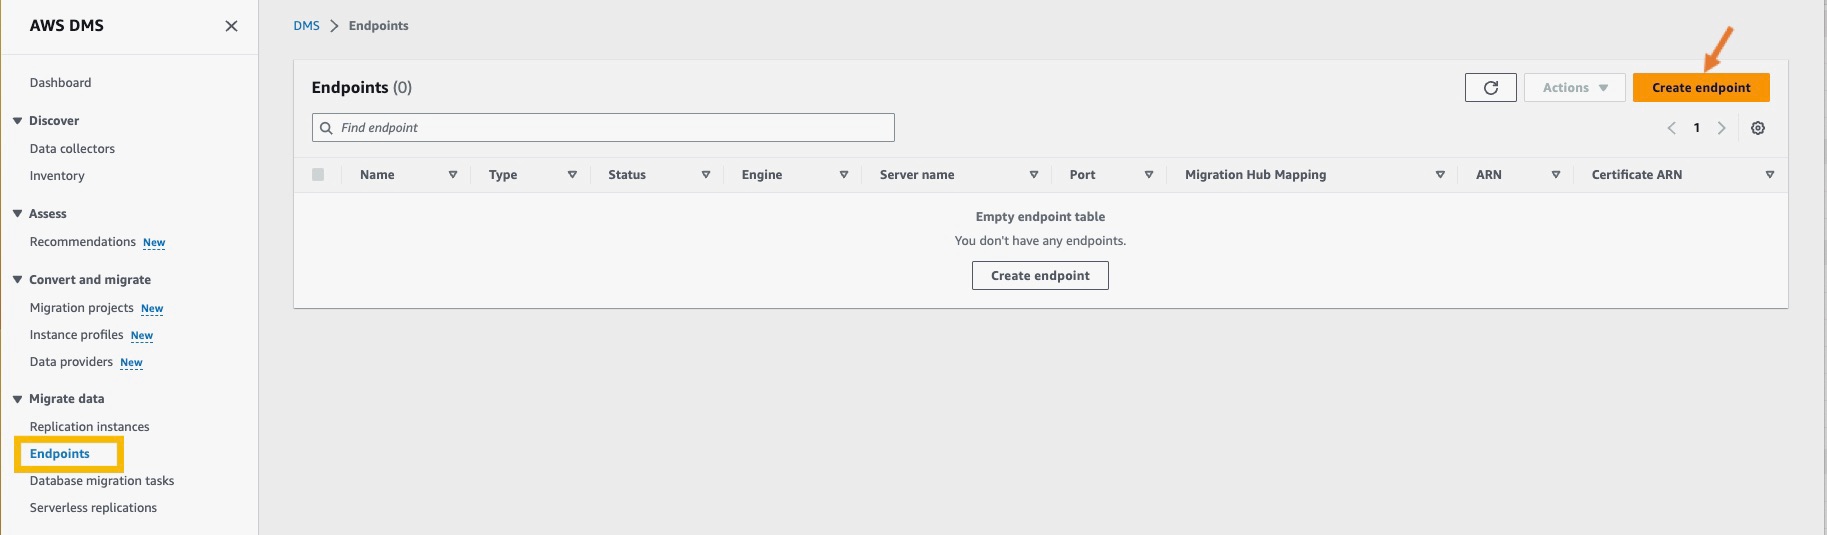Open the Actions dropdown
1827x535 pixels.
tap(1575, 88)
